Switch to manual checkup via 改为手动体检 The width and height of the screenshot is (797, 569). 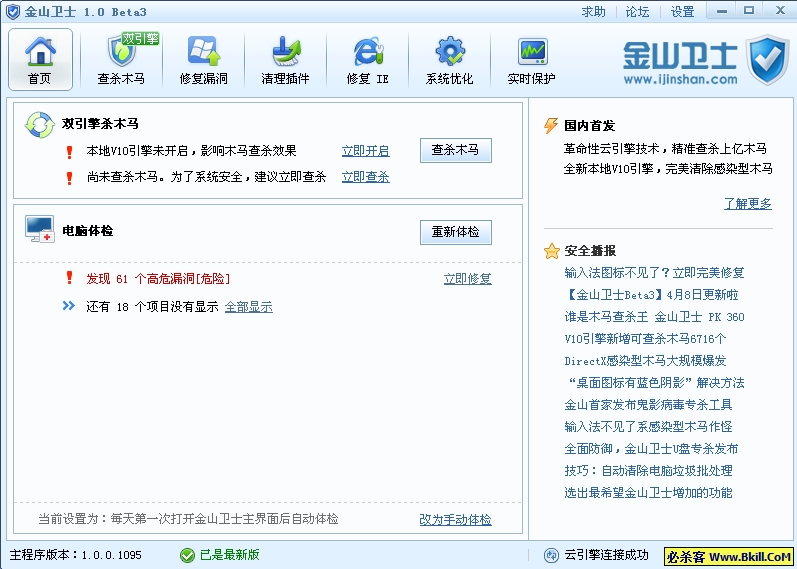click(x=455, y=520)
